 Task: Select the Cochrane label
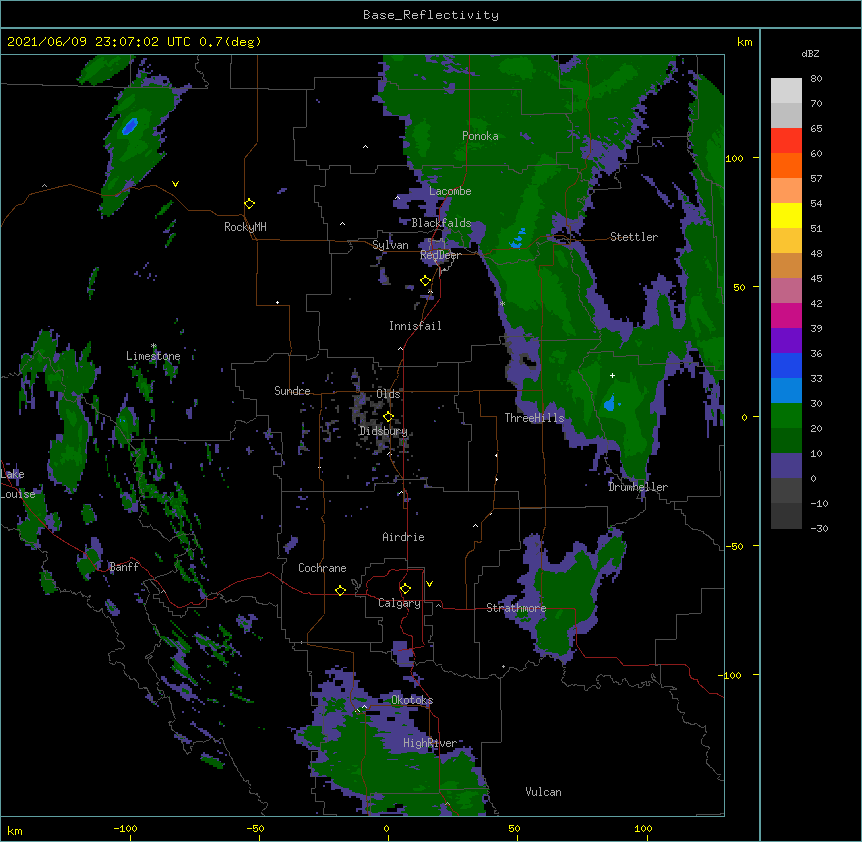tap(322, 568)
